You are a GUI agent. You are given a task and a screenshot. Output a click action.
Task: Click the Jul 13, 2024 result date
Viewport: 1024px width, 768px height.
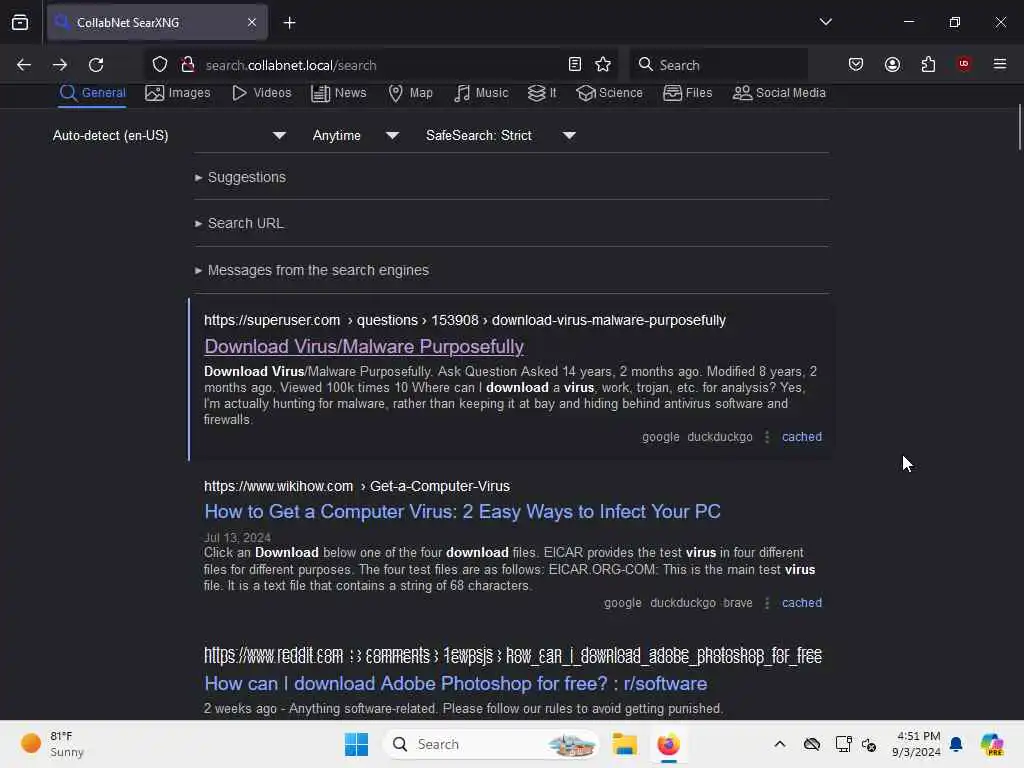(237, 537)
